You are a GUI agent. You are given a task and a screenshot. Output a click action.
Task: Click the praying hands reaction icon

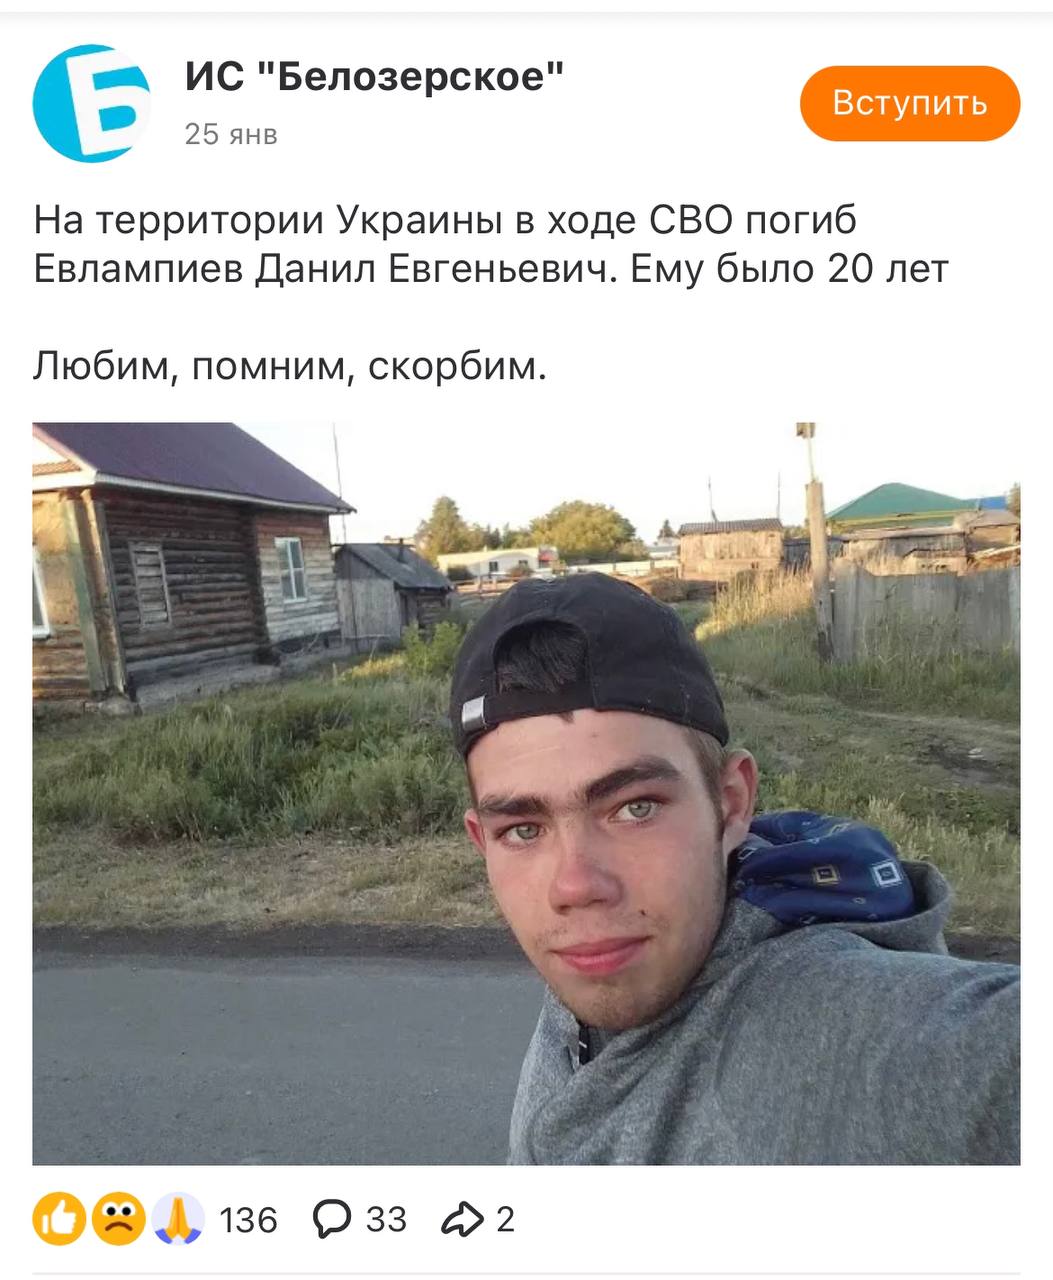[x=178, y=1219]
